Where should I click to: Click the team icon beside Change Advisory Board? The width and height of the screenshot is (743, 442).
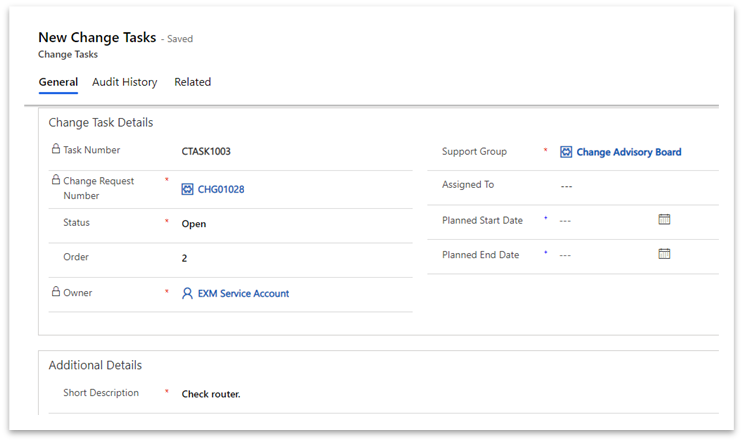[566, 152]
